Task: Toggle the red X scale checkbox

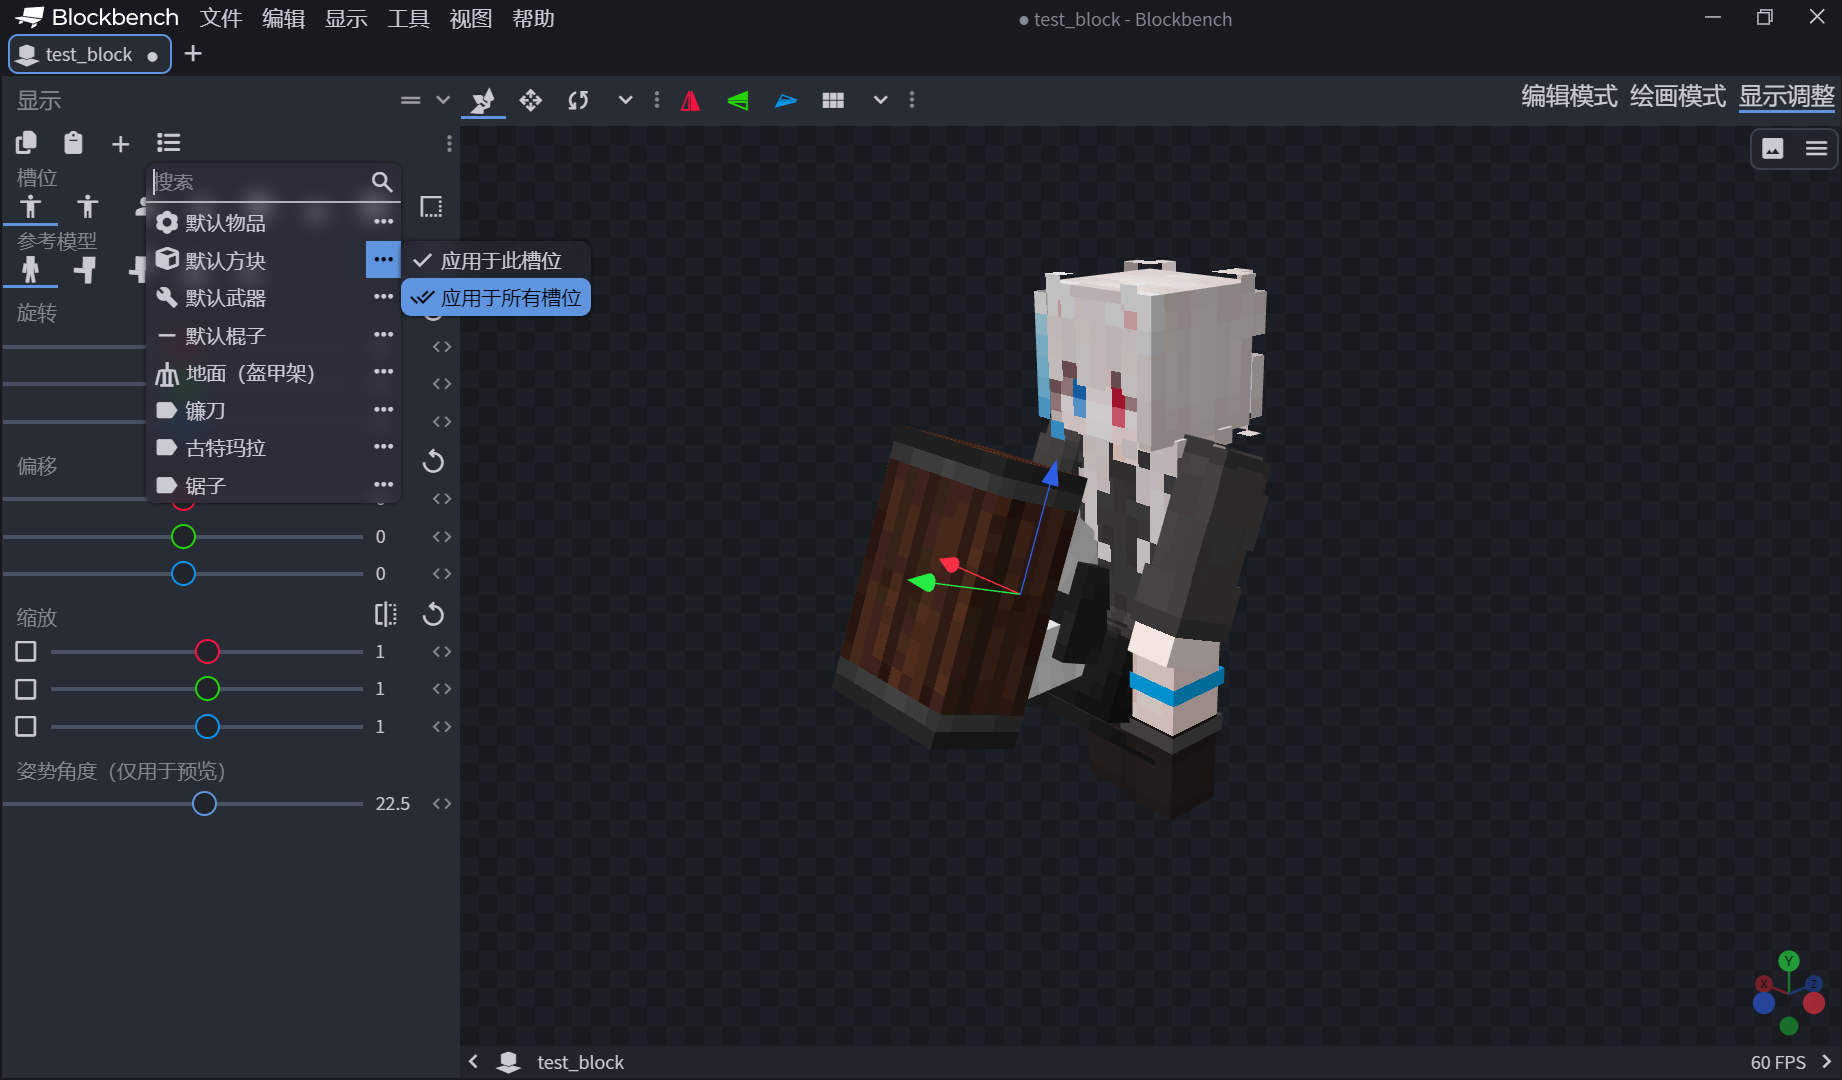Action: (26, 652)
